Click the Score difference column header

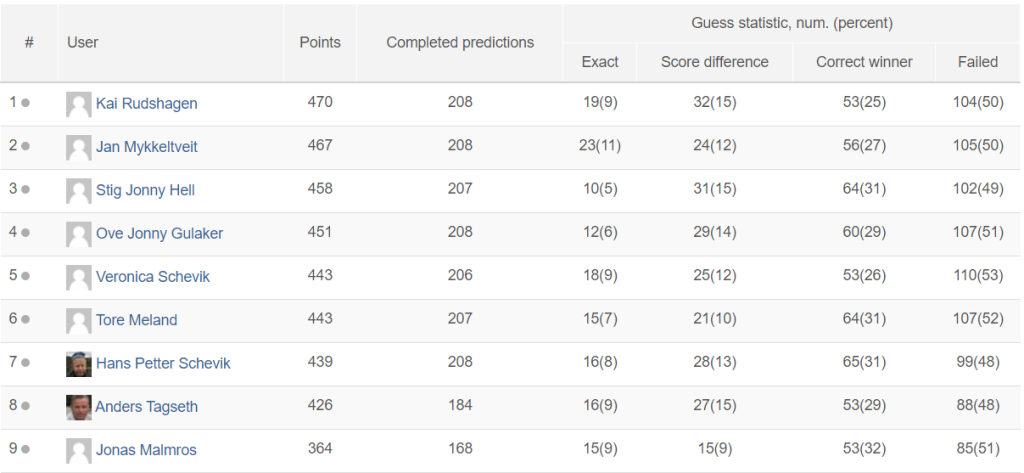[714, 62]
